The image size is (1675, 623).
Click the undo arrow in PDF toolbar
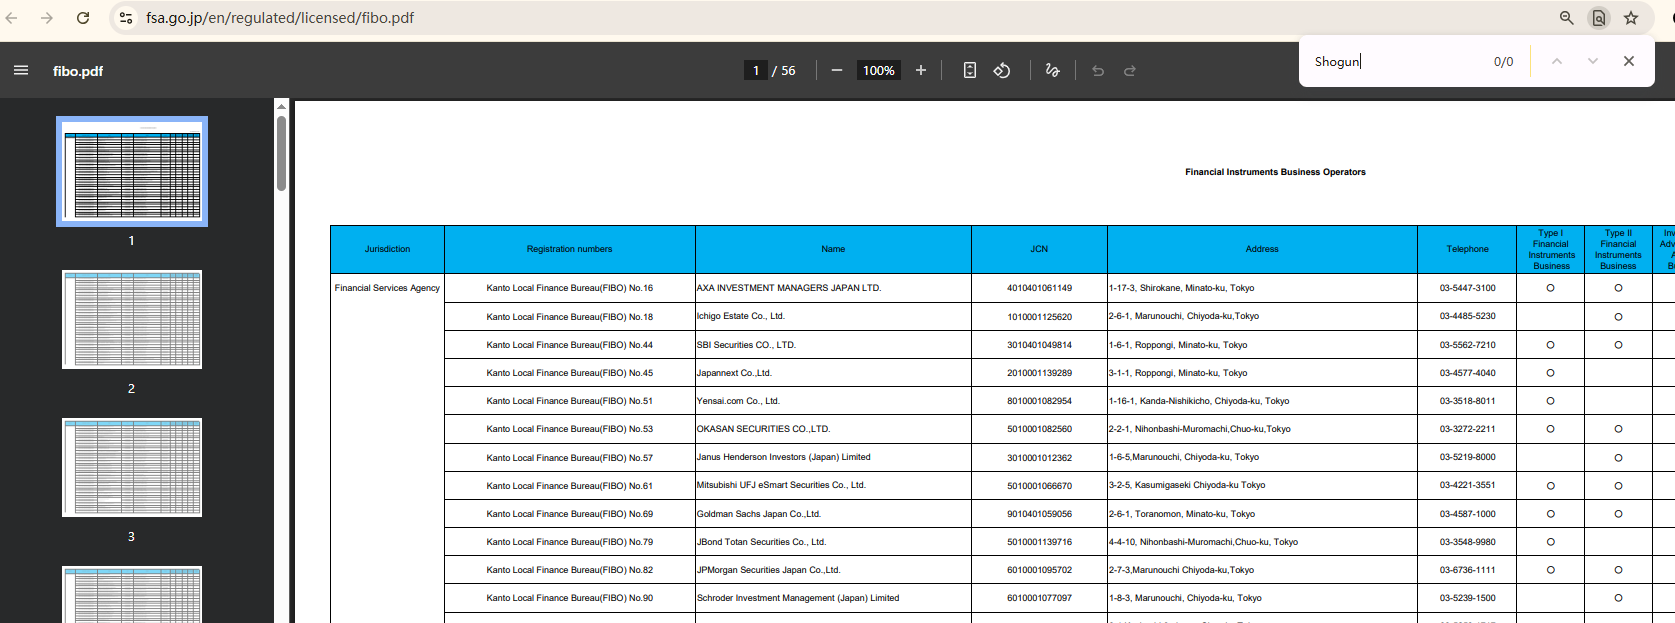pos(1098,70)
